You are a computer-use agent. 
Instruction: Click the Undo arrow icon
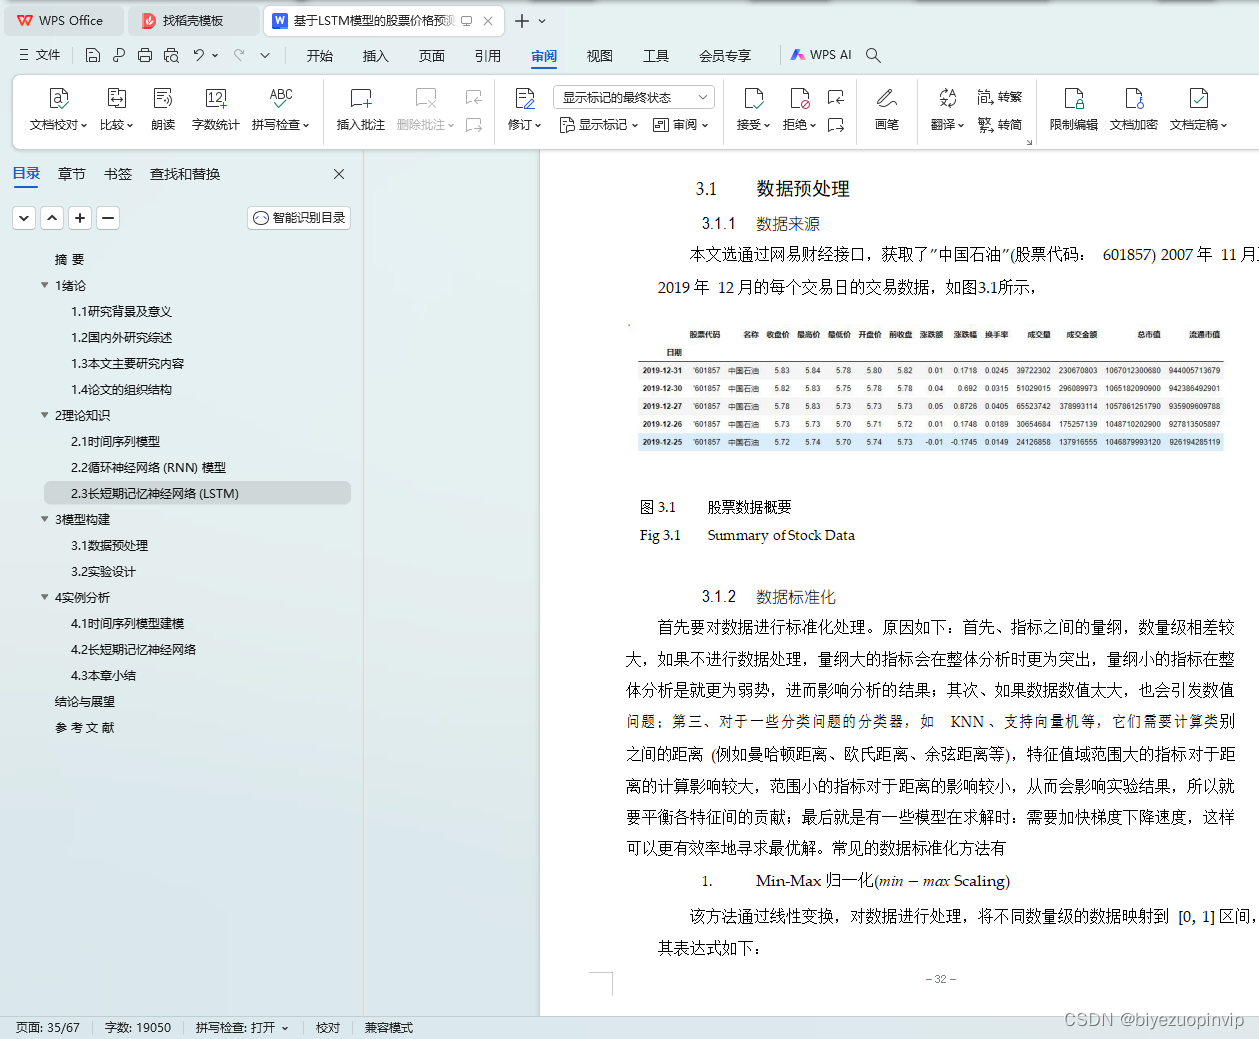[199, 55]
